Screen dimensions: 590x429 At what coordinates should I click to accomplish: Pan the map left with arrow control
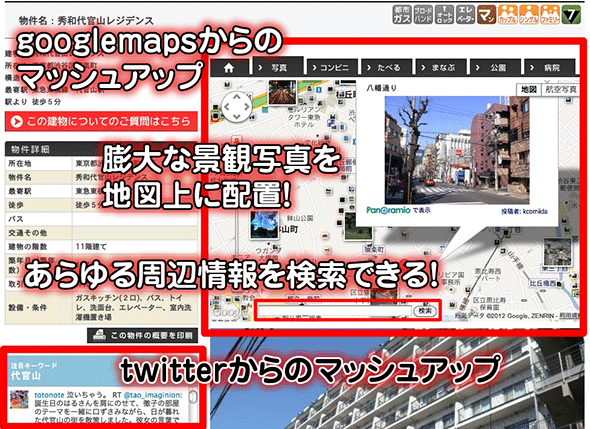coord(227,107)
